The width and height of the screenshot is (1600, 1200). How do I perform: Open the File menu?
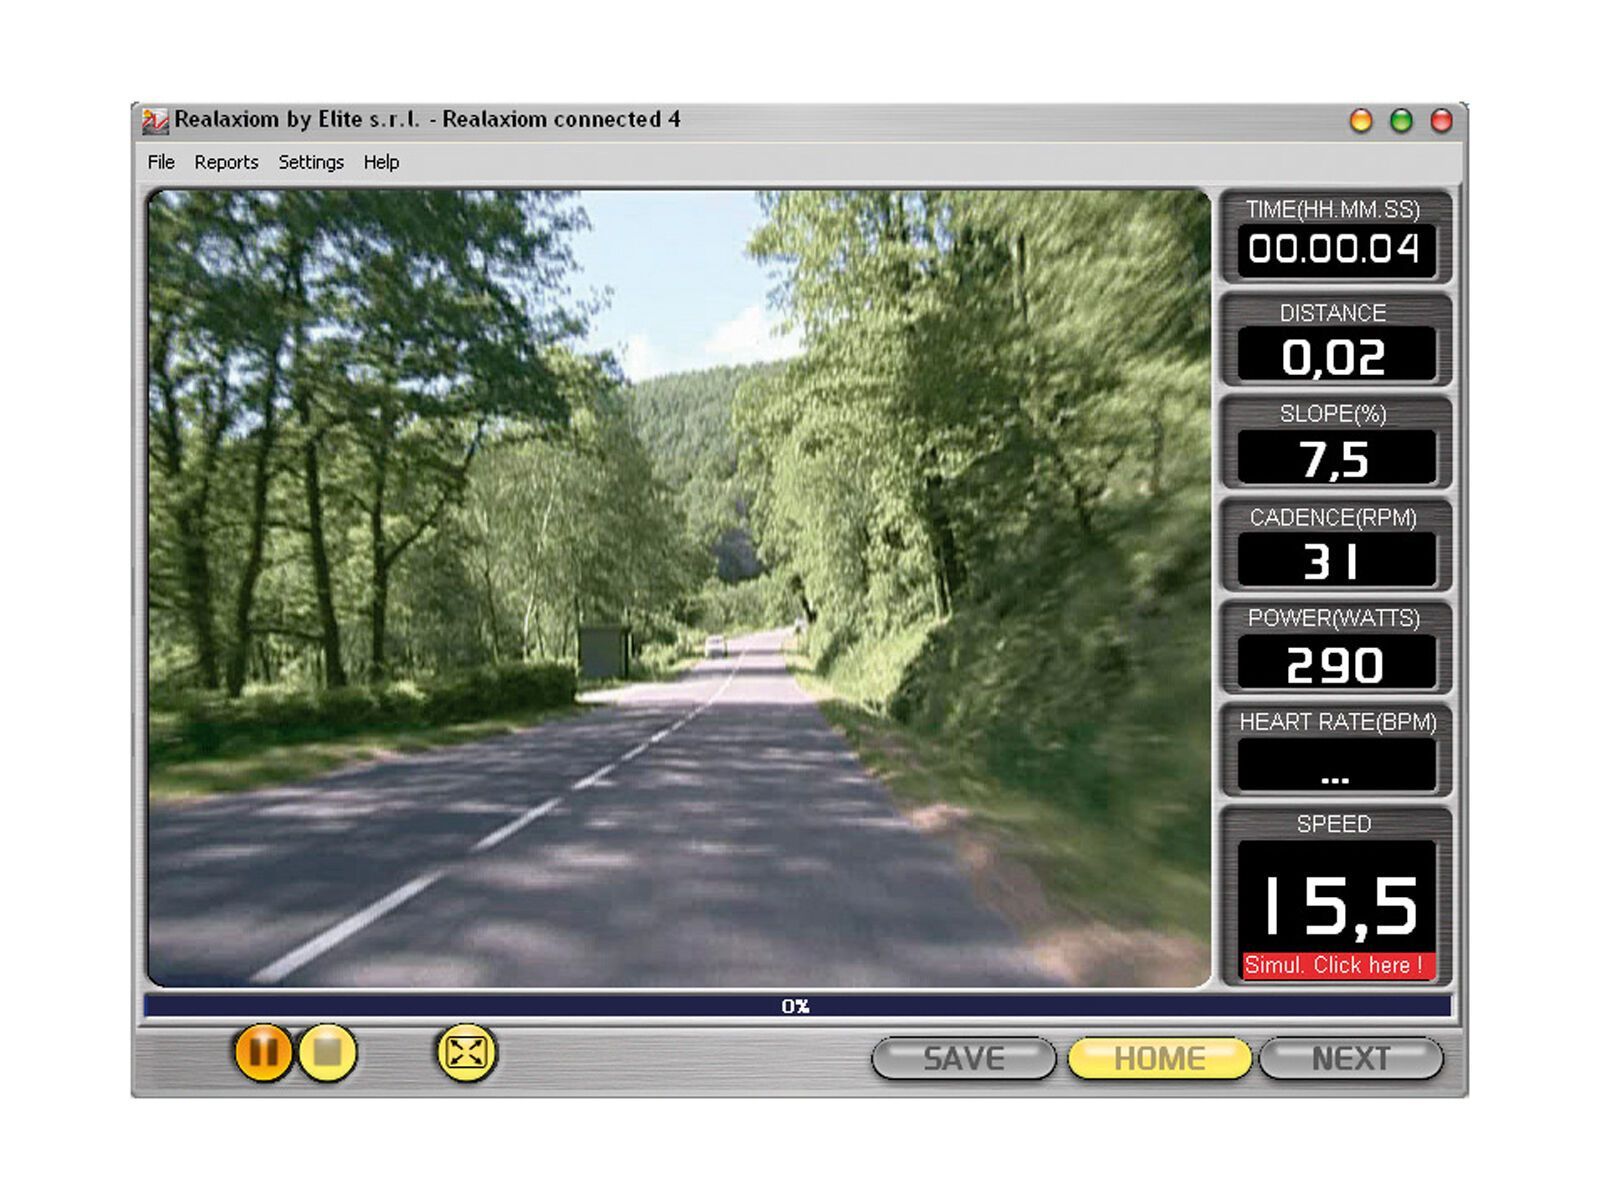click(x=160, y=161)
